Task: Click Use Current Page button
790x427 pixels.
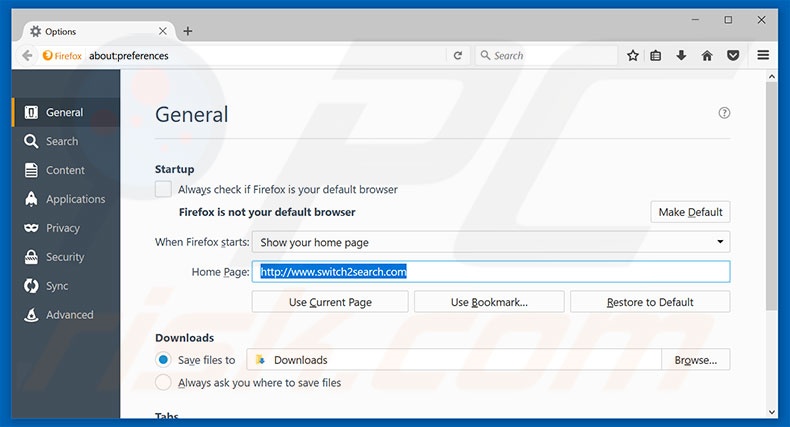Action: click(330, 302)
